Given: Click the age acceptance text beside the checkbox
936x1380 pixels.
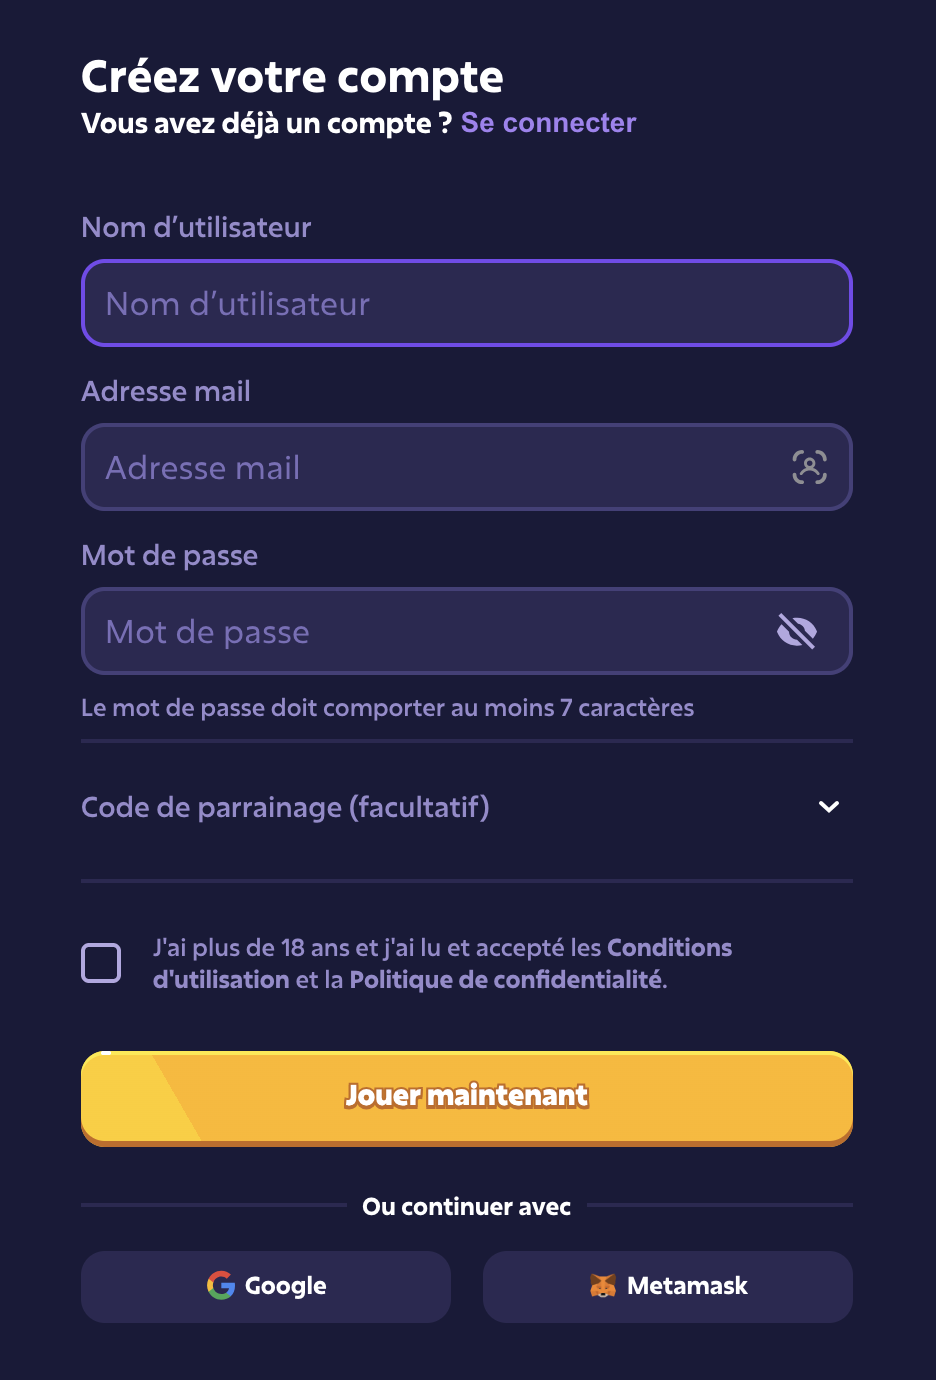Looking at the screenshot, I should click(x=380, y=948).
